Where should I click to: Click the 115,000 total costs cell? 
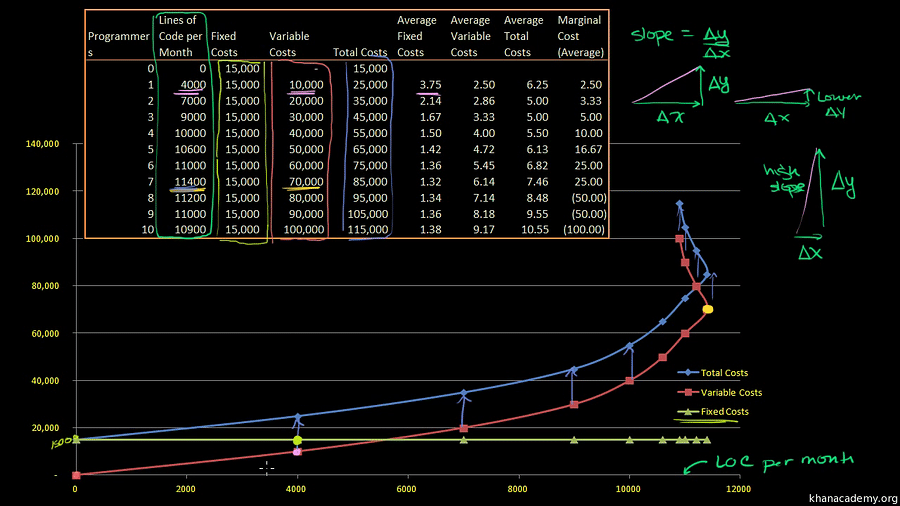[367, 229]
